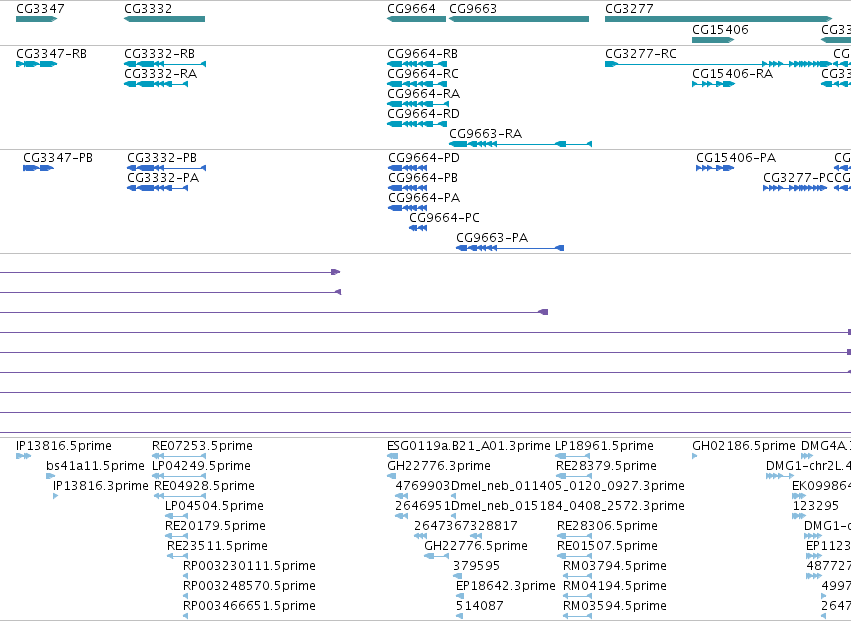The image size is (851, 621).
Task: Select the feature labeled 123295
Action: 815,506
